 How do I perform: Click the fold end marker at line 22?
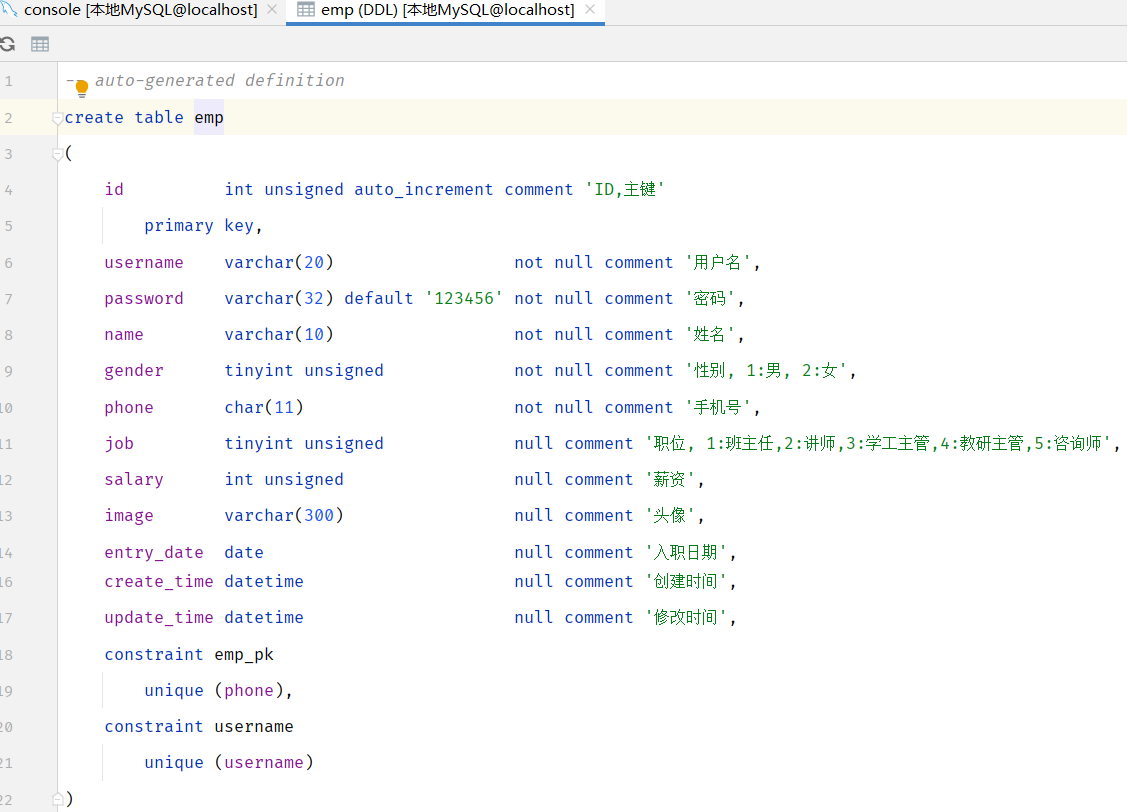click(57, 799)
